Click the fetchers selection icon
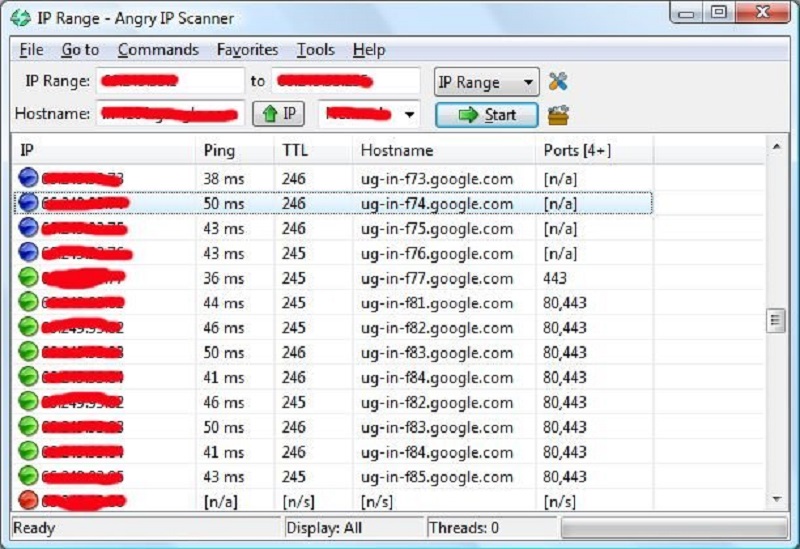Screen dimensions: 800x549 (559, 115)
